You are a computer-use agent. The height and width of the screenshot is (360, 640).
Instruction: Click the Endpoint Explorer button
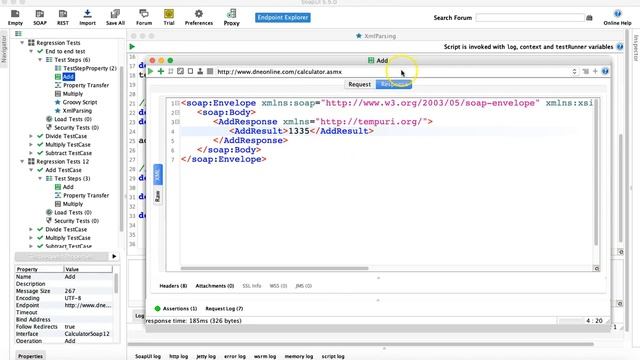283,18
